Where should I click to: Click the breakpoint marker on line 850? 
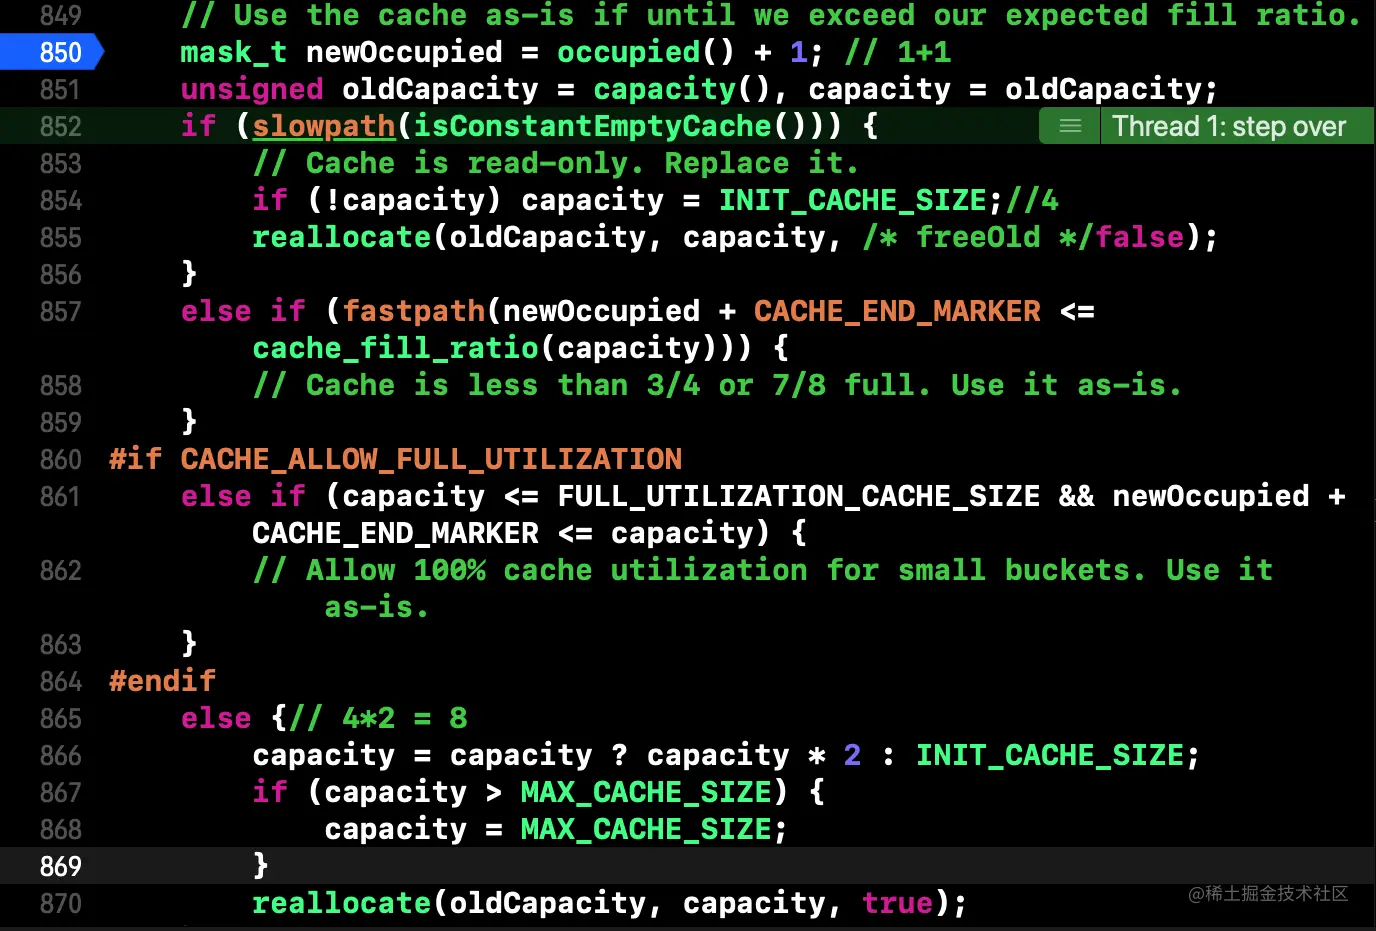click(x=50, y=52)
